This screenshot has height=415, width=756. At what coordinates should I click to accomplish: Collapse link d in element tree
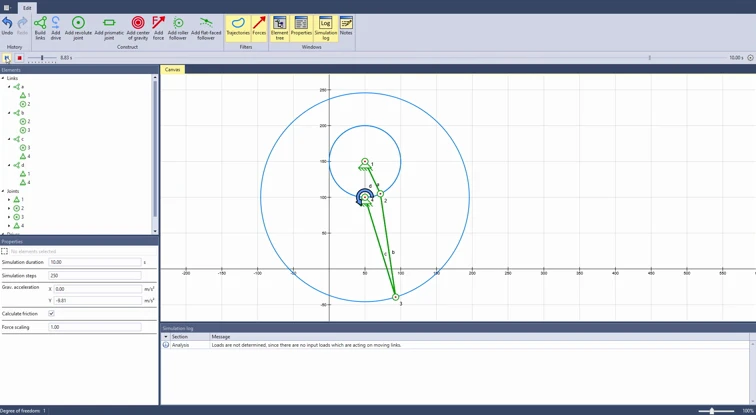tap(9, 165)
